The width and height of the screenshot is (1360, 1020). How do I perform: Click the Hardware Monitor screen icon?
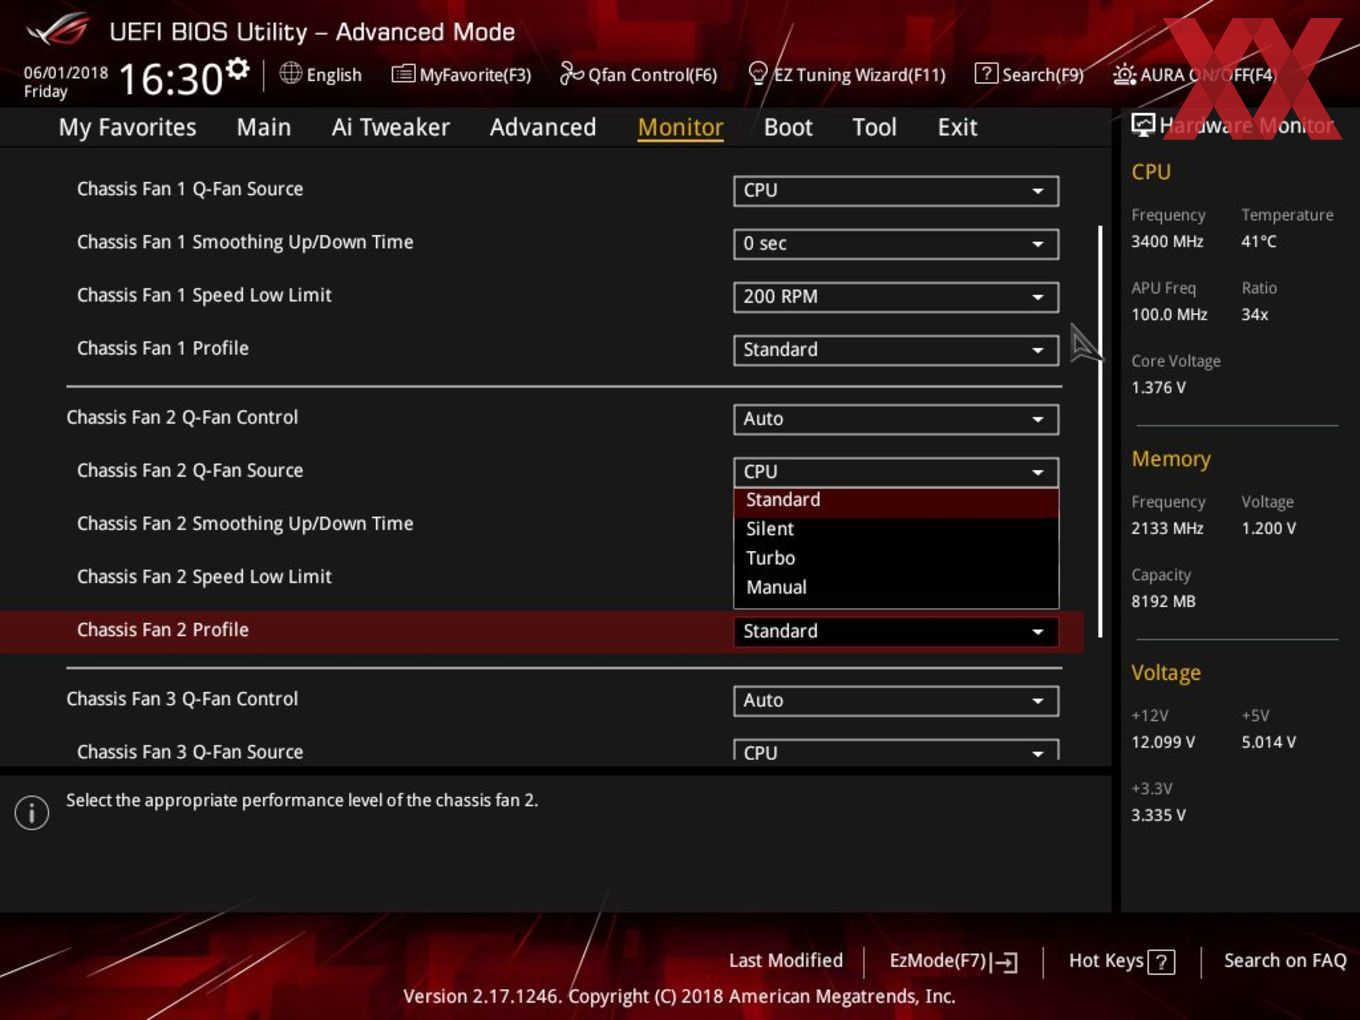pyautogui.click(x=1142, y=124)
